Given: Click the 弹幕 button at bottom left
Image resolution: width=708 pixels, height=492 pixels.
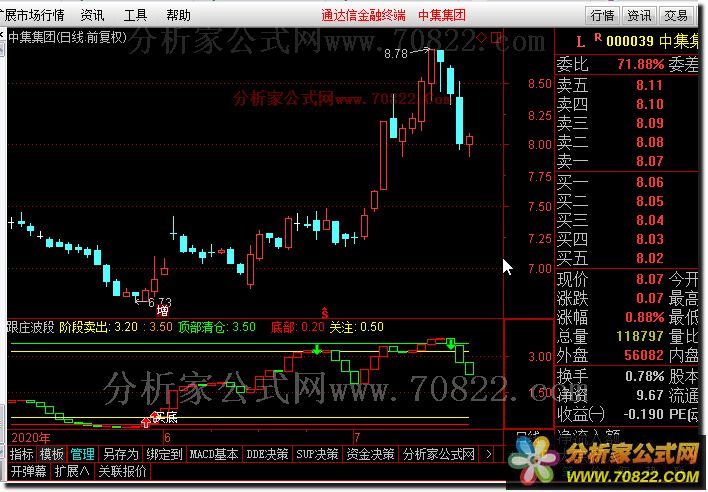Looking at the screenshot, I should click(28, 471).
